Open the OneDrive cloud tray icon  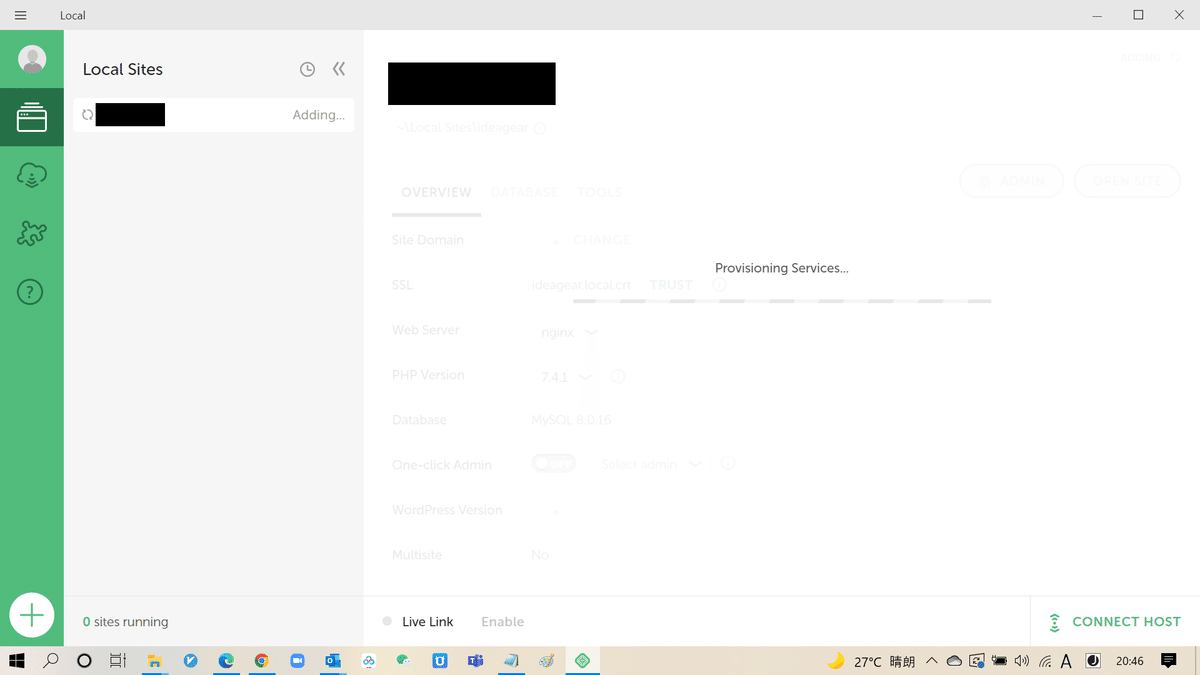click(x=954, y=661)
